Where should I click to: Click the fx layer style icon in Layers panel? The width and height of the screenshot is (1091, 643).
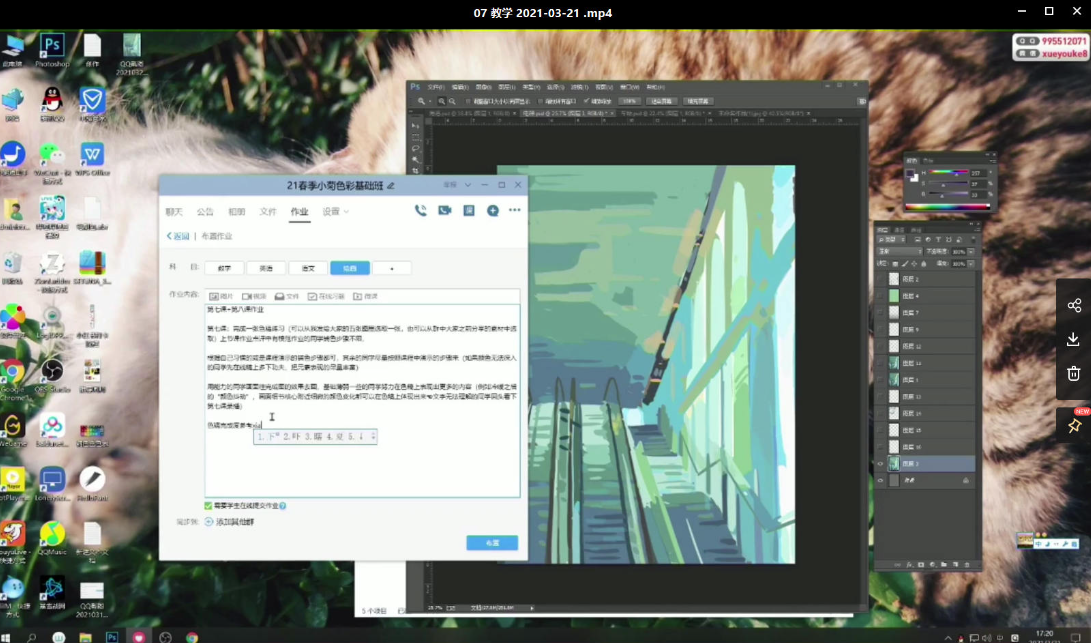[909, 565]
